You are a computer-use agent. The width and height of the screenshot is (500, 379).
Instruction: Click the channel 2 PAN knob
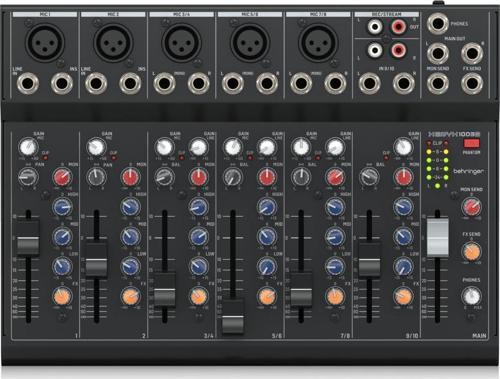pos(96,177)
